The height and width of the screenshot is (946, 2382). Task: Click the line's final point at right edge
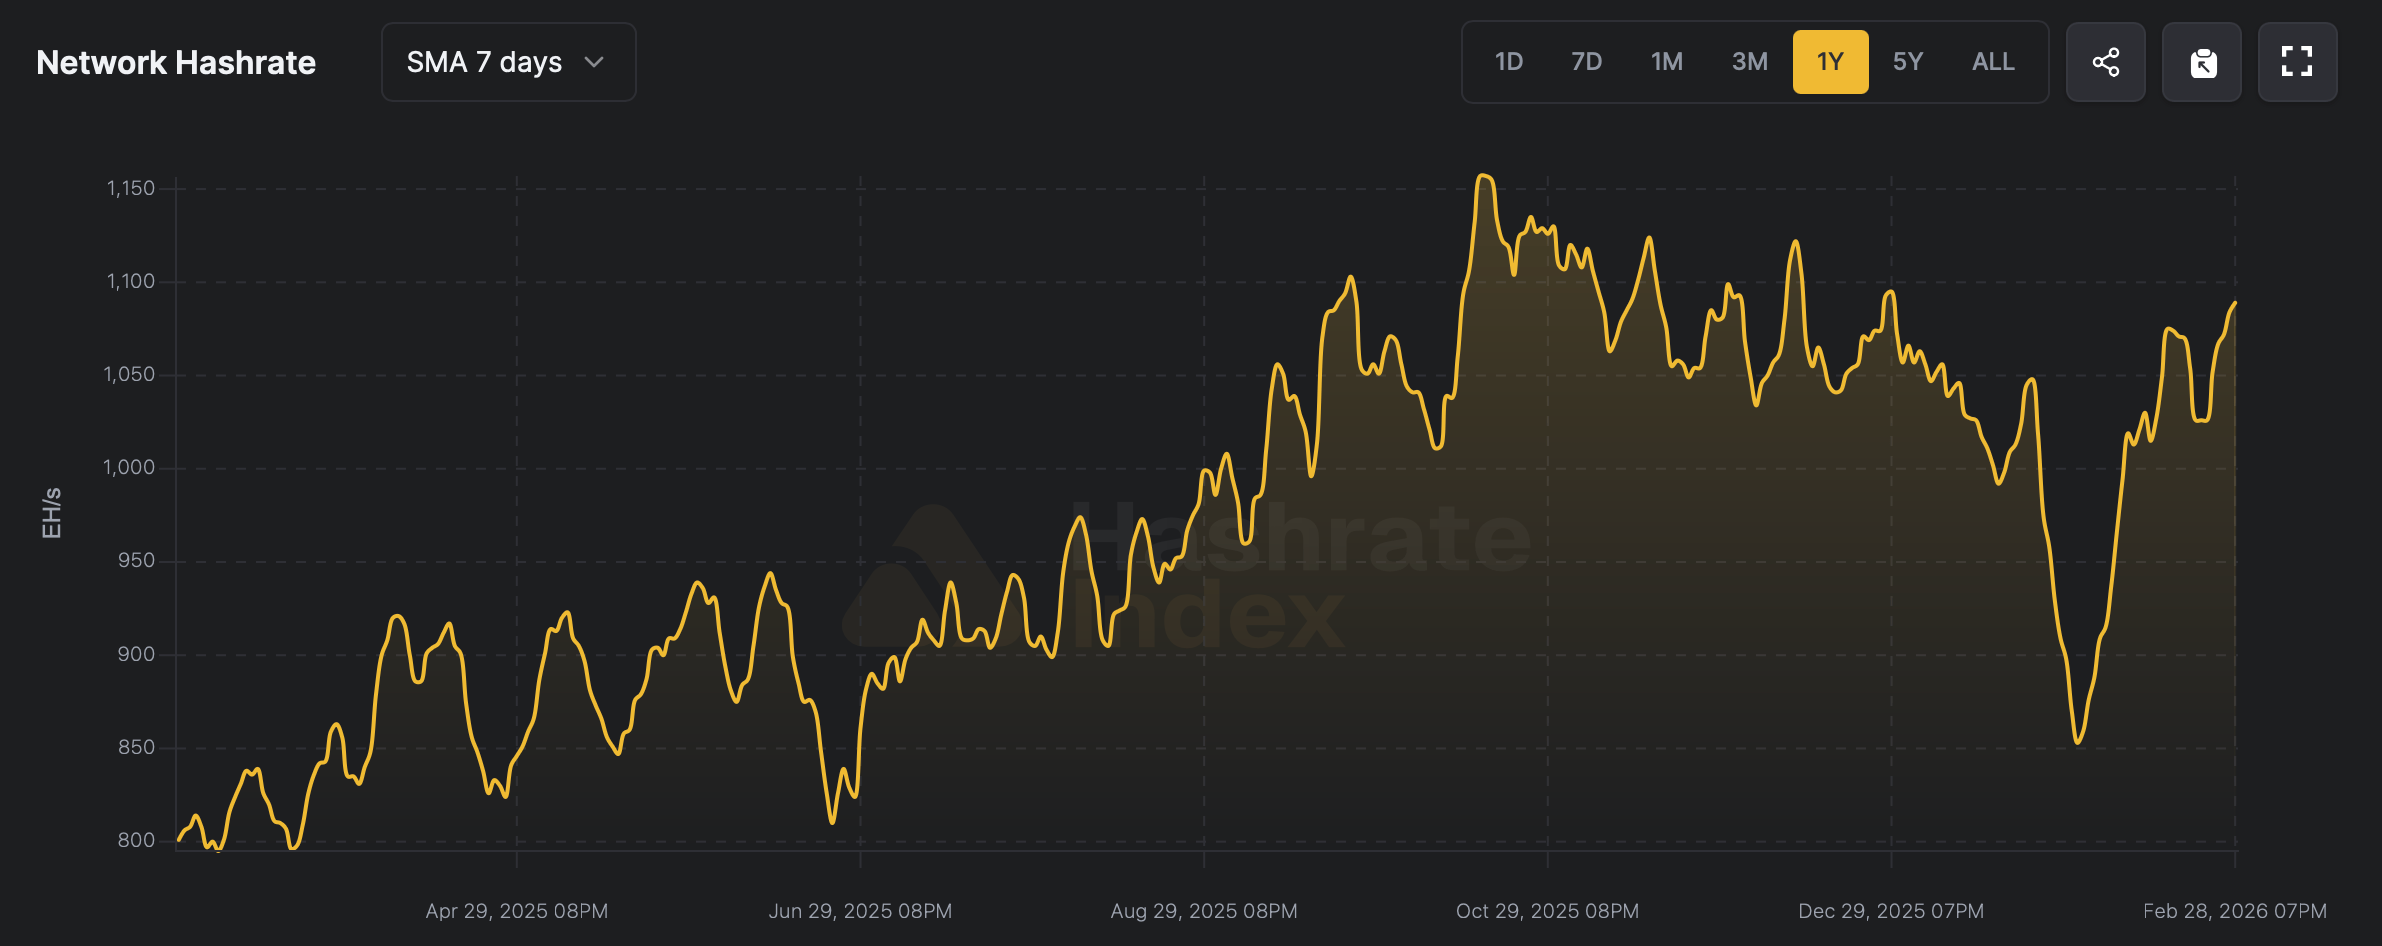2234,303
